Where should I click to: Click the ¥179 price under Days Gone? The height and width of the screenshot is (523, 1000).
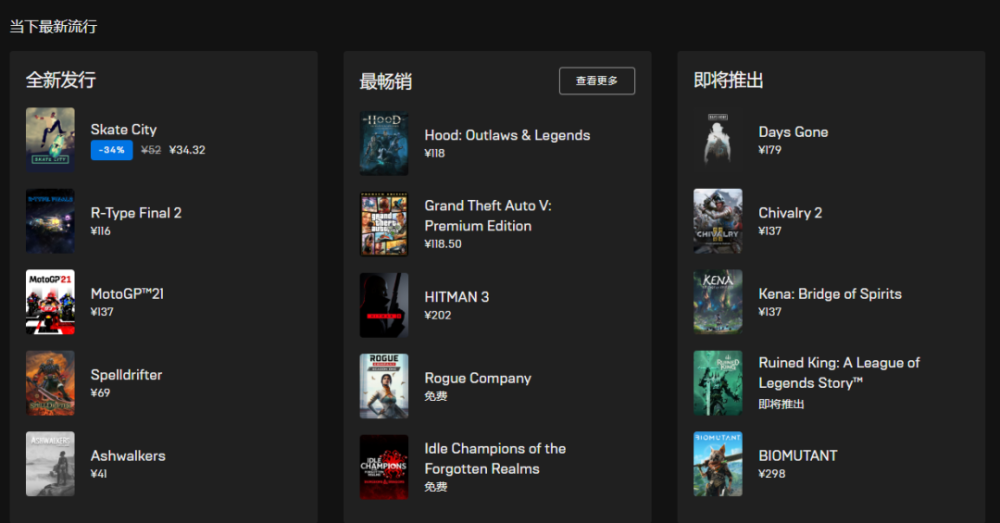click(770, 150)
